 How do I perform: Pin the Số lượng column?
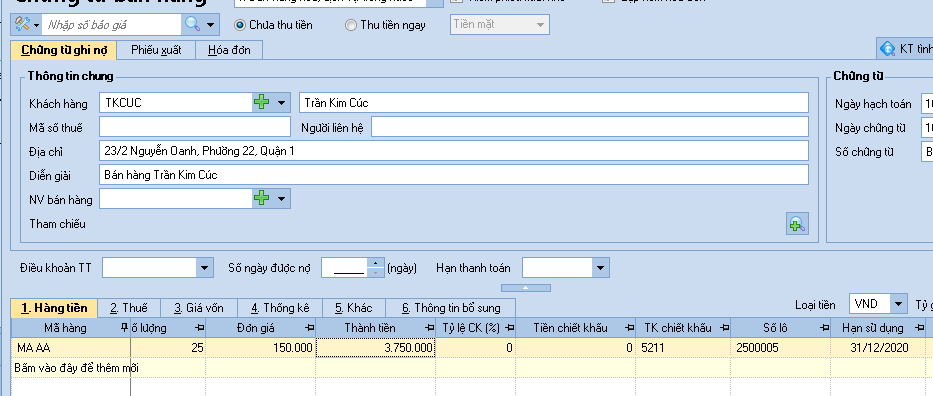click(199, 328)
